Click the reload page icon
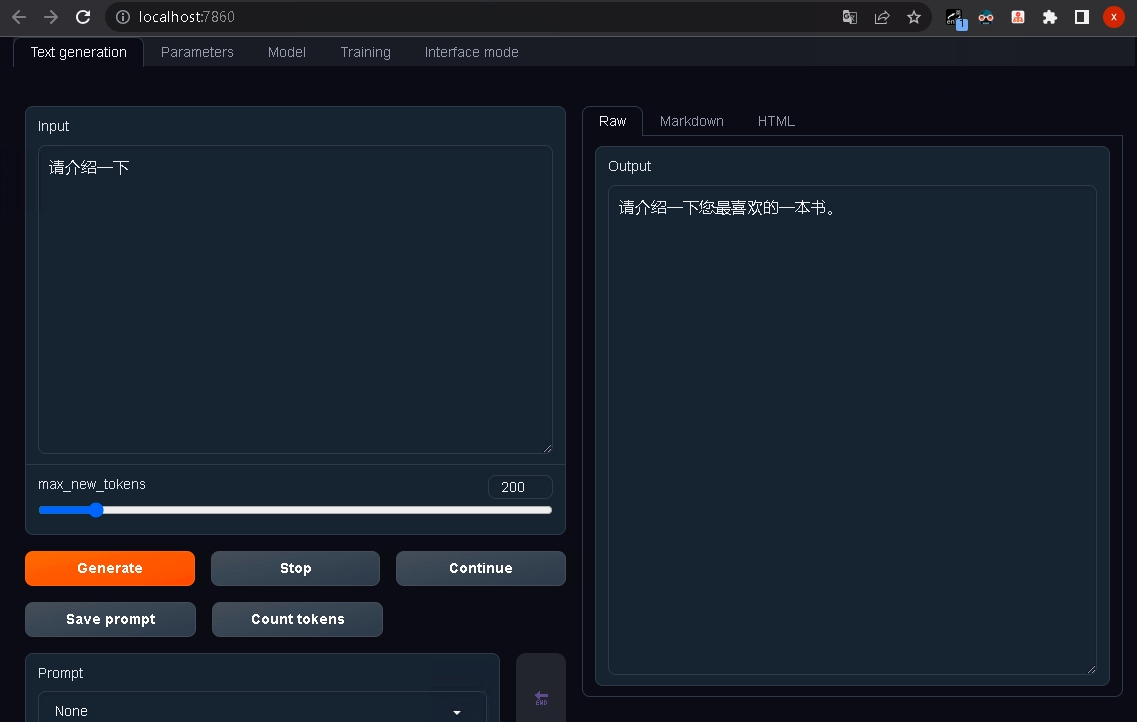Image resolution: width=1137 pixels, height=722 pixels. 83,17
